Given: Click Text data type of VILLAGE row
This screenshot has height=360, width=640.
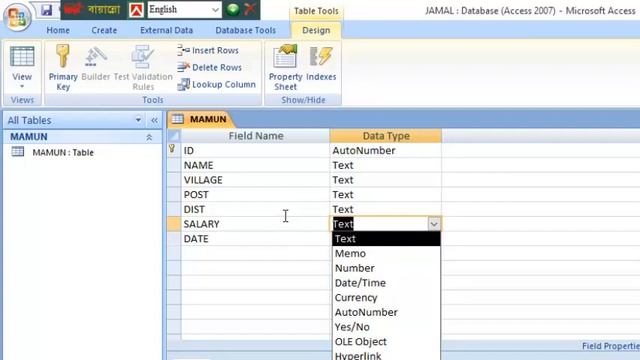Looking at the screenshot, I should (385, 180).
